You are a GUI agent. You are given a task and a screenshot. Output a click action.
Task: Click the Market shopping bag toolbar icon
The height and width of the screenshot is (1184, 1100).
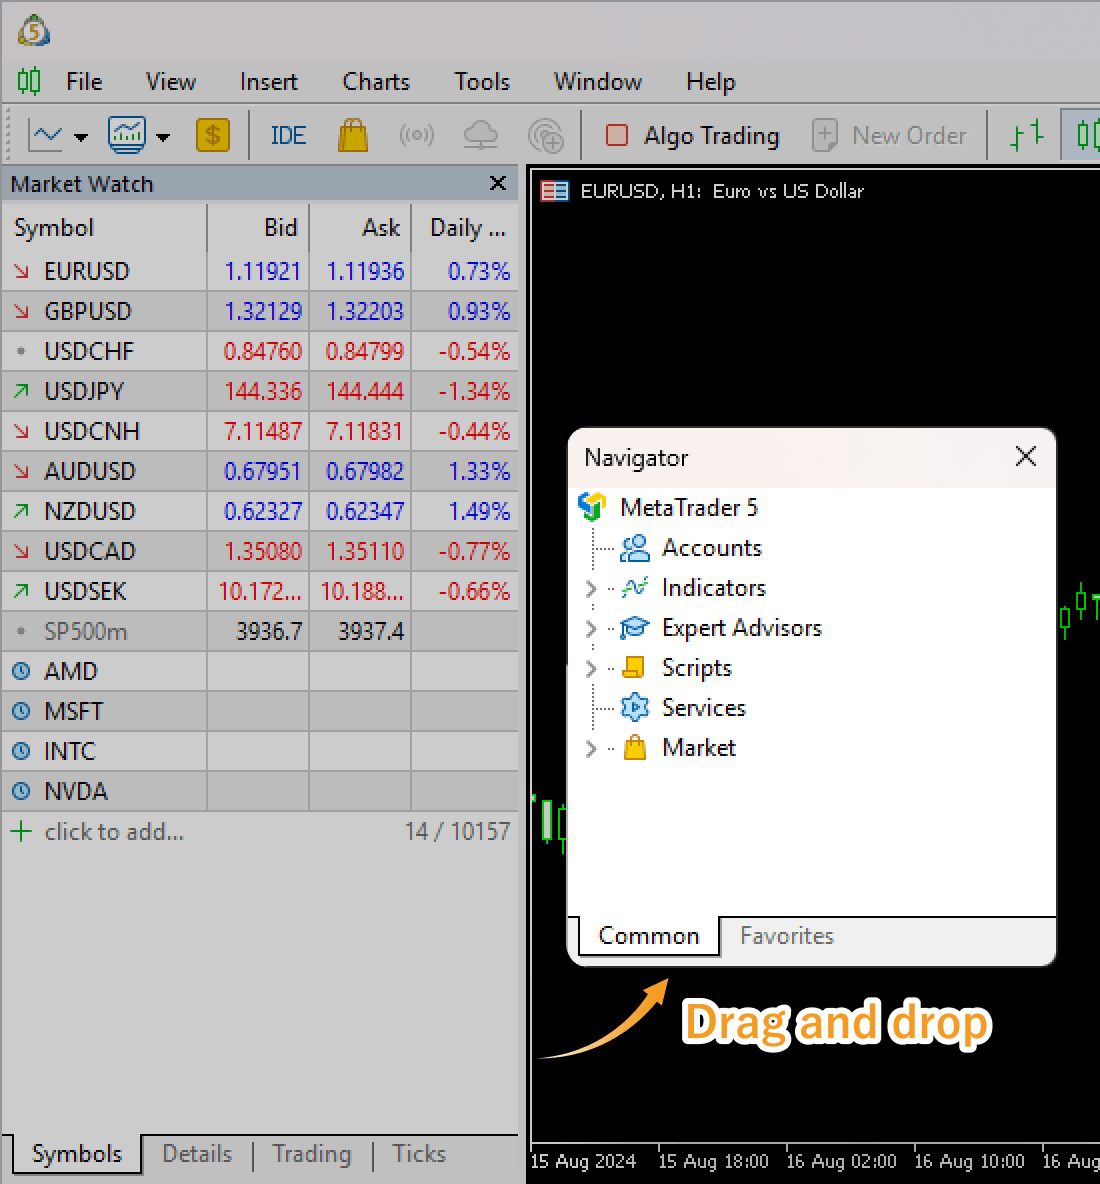[352, 135]
